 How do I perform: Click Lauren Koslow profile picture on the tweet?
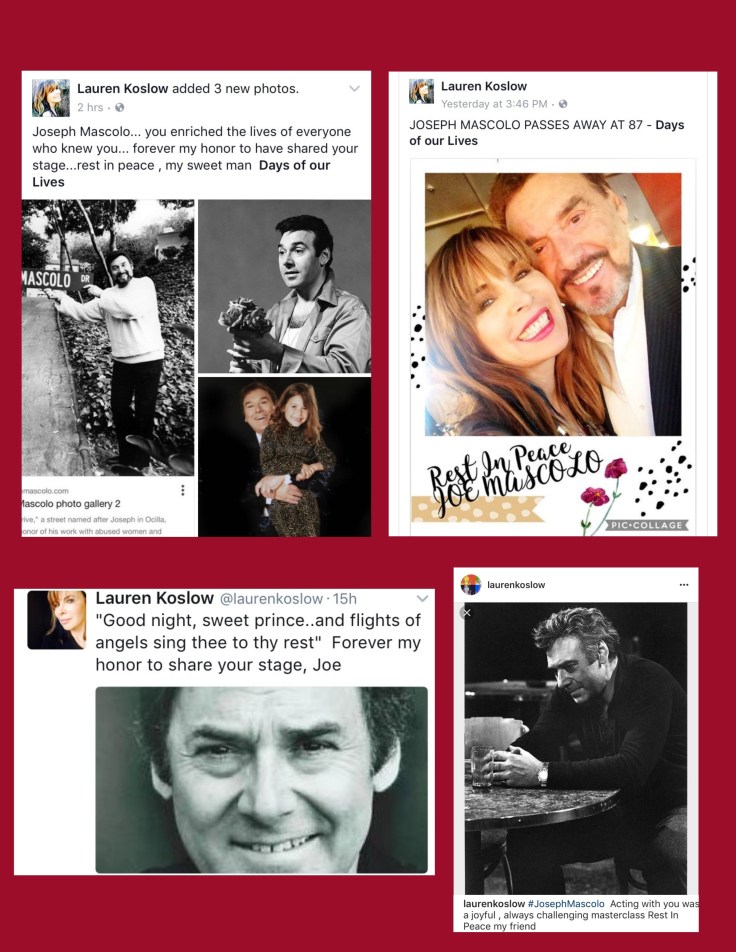tap(56, 620)
